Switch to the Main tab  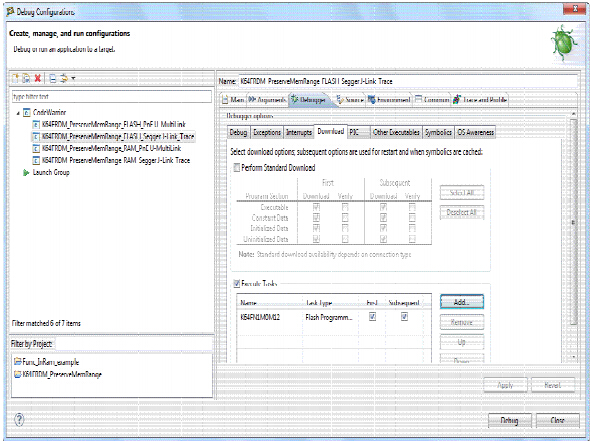(233, 100)
